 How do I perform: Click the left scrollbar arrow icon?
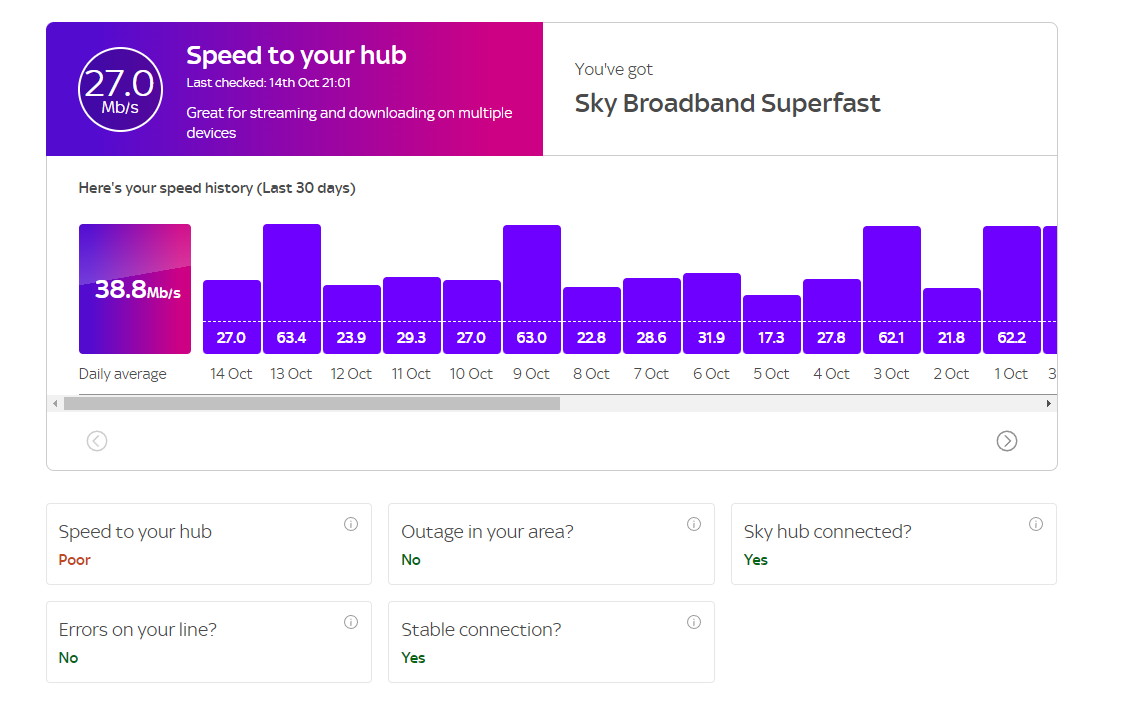54,403
